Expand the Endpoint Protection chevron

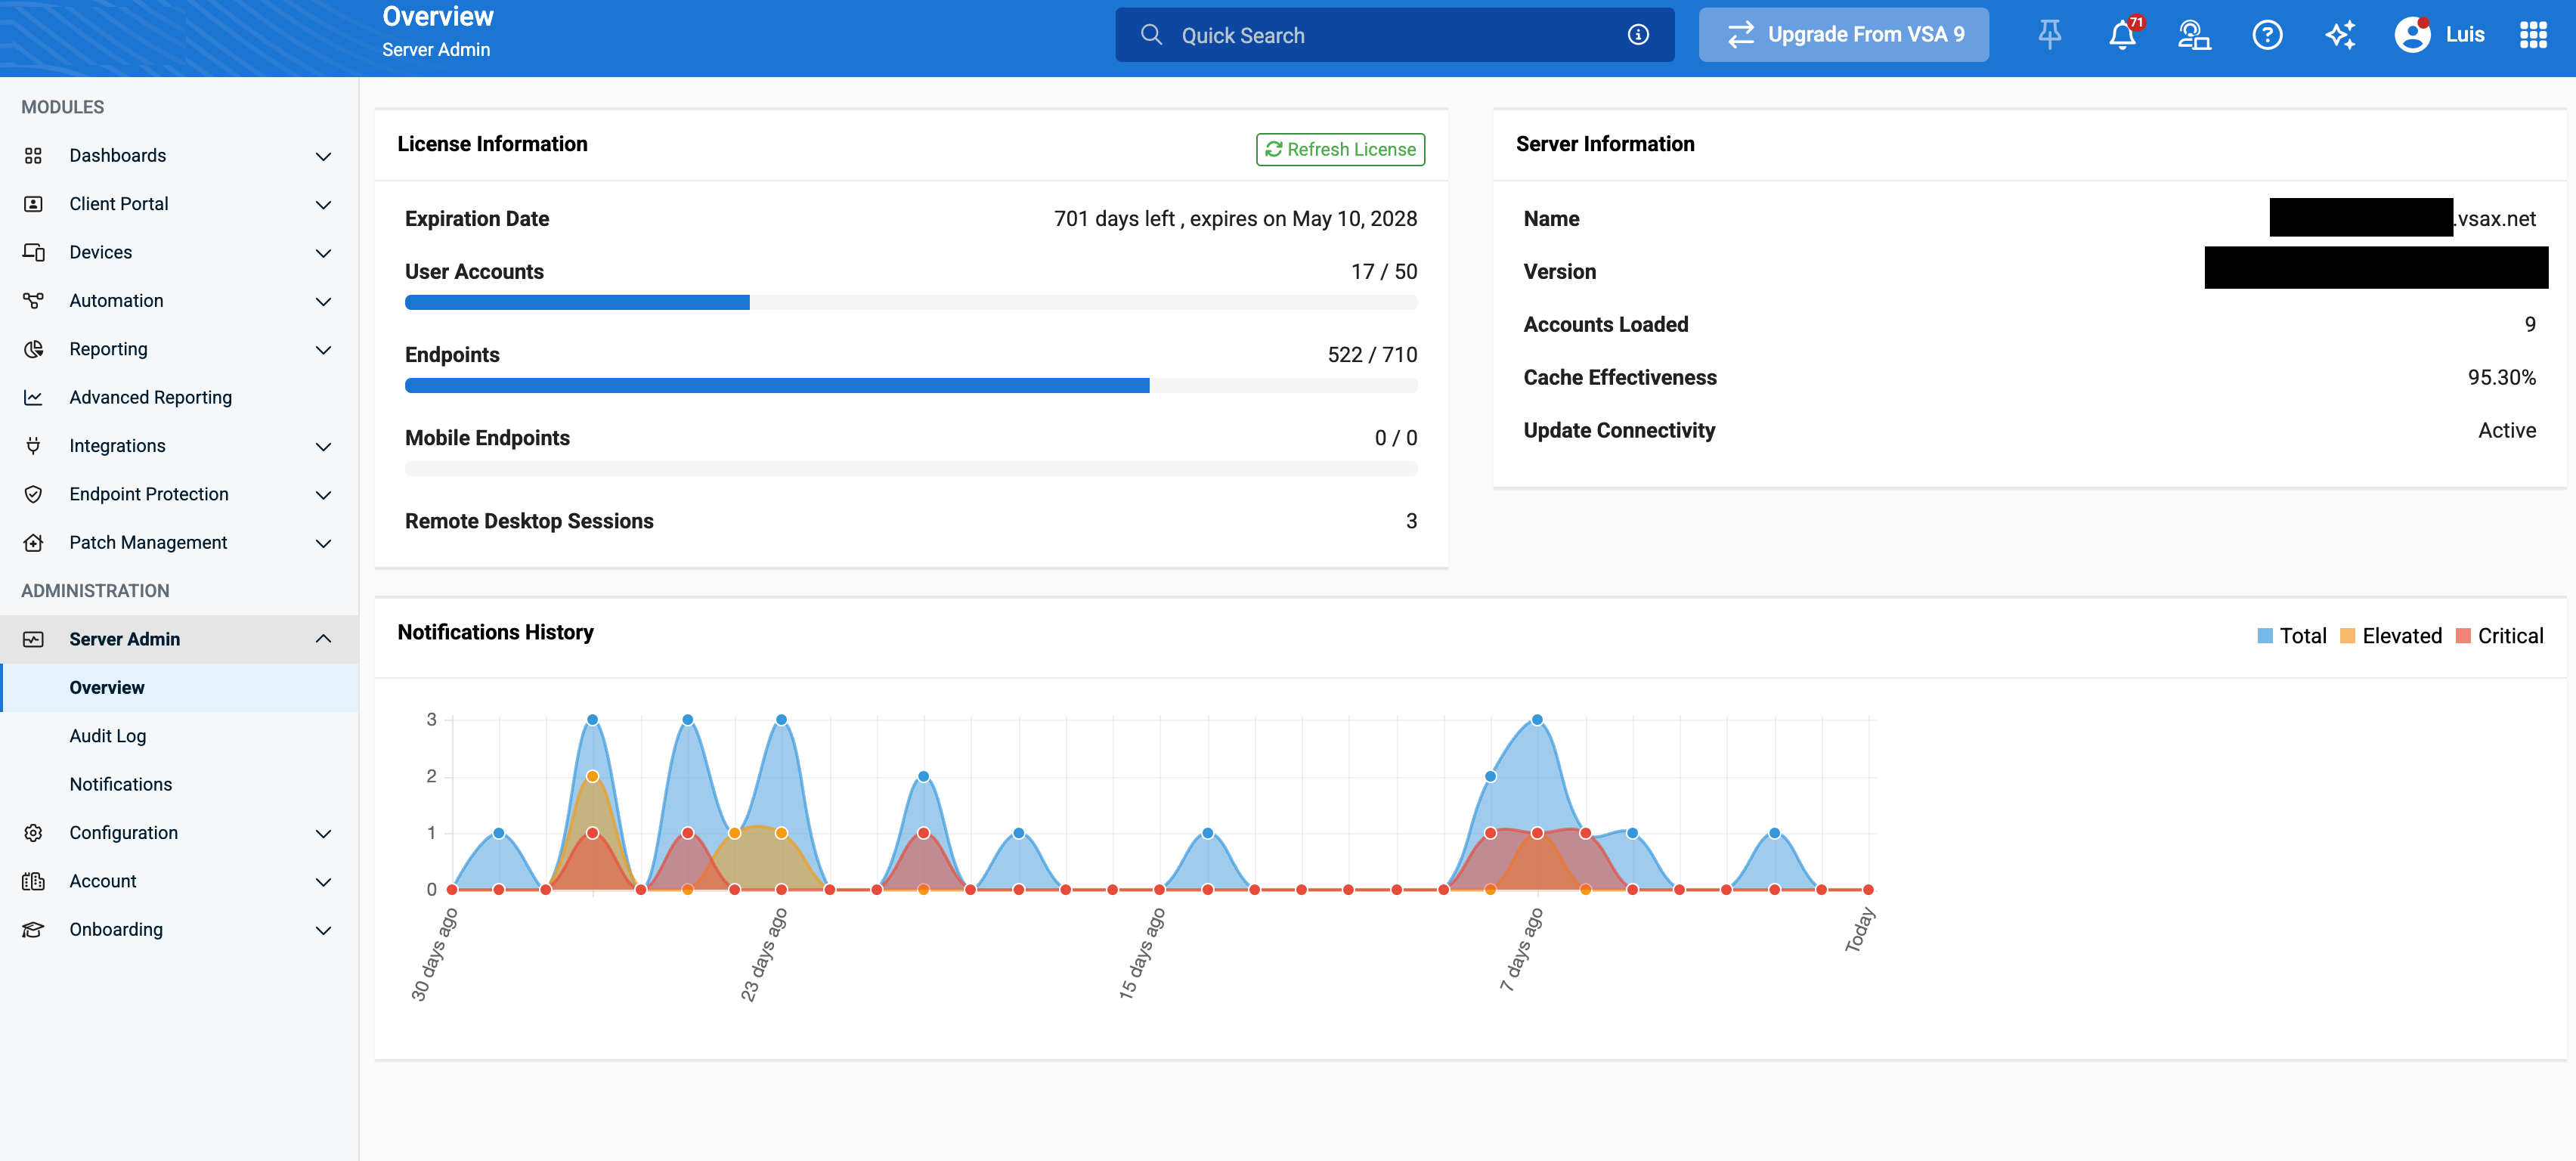point(323,494)
